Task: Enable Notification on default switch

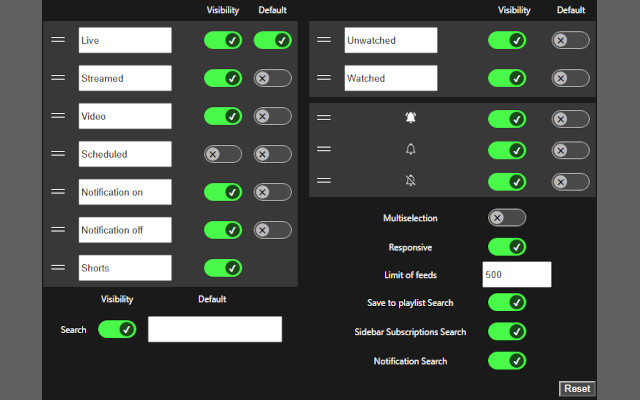Action: pyautogui.click(x=273, y=192)
